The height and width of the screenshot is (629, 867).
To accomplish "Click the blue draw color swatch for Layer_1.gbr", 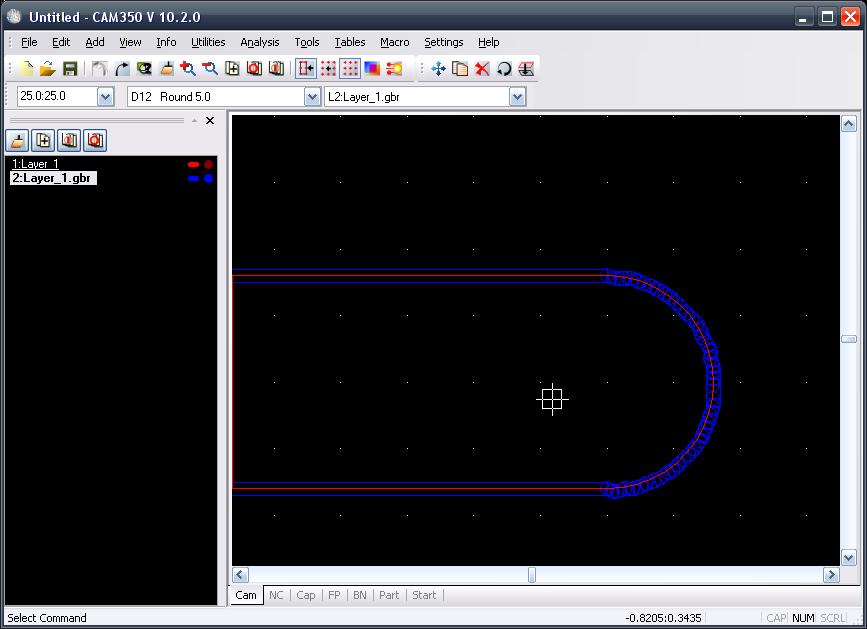I will click(x=194, y=178).
